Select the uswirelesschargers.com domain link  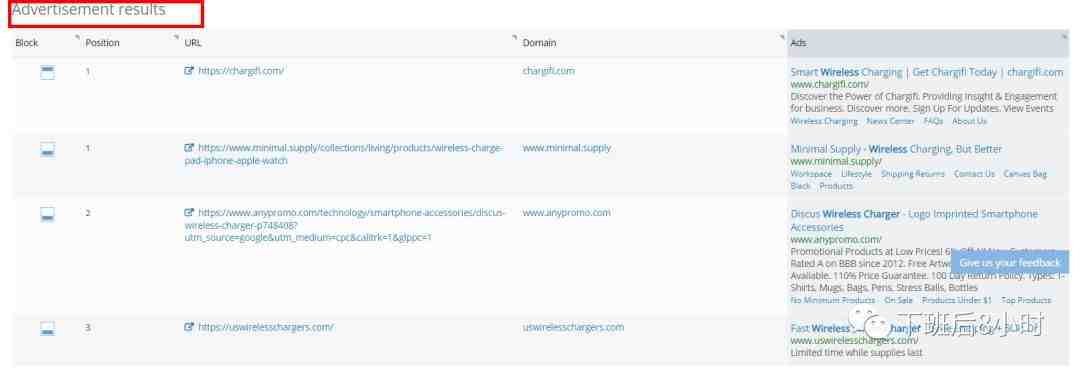[573, 327]
